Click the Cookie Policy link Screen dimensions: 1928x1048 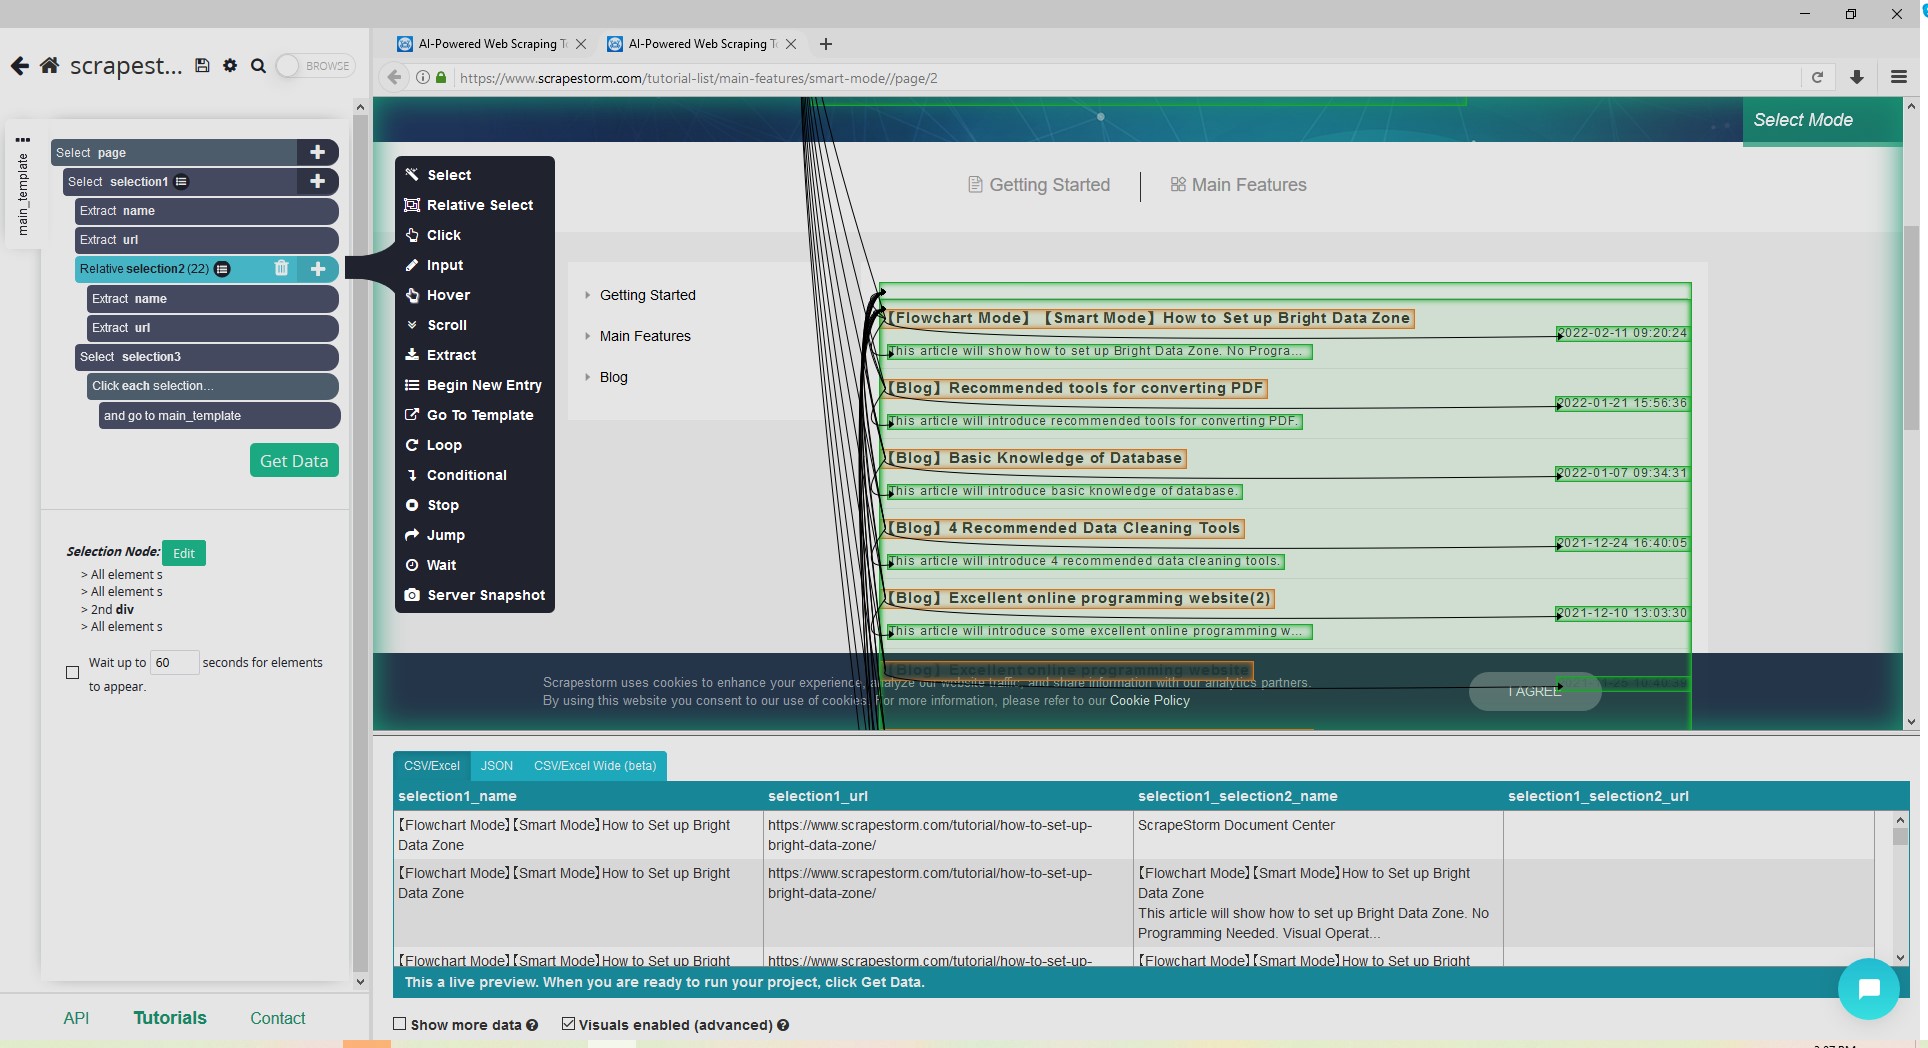coord(1150,701)
